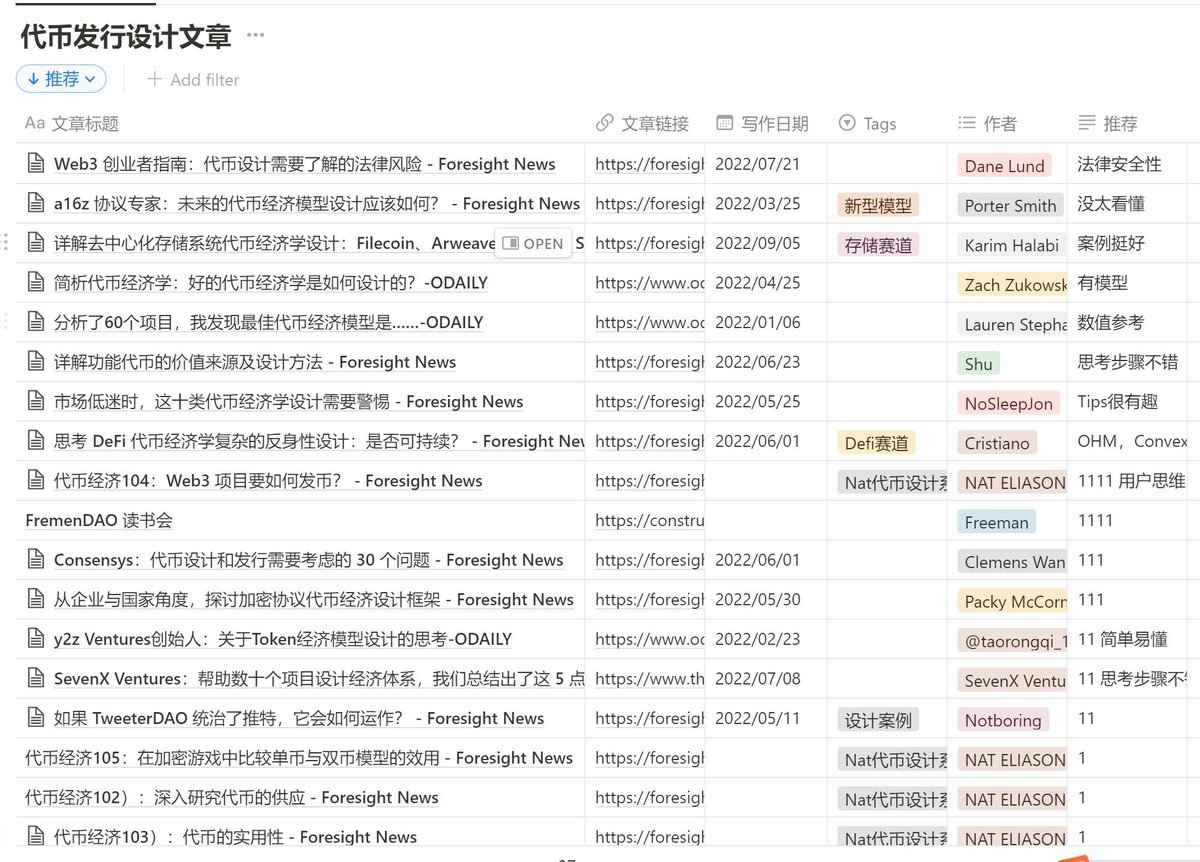This screenshot has width=1200, height=862.
Task: Click 法律安全性 recommendation cell
Action: tap(1127, 164)
